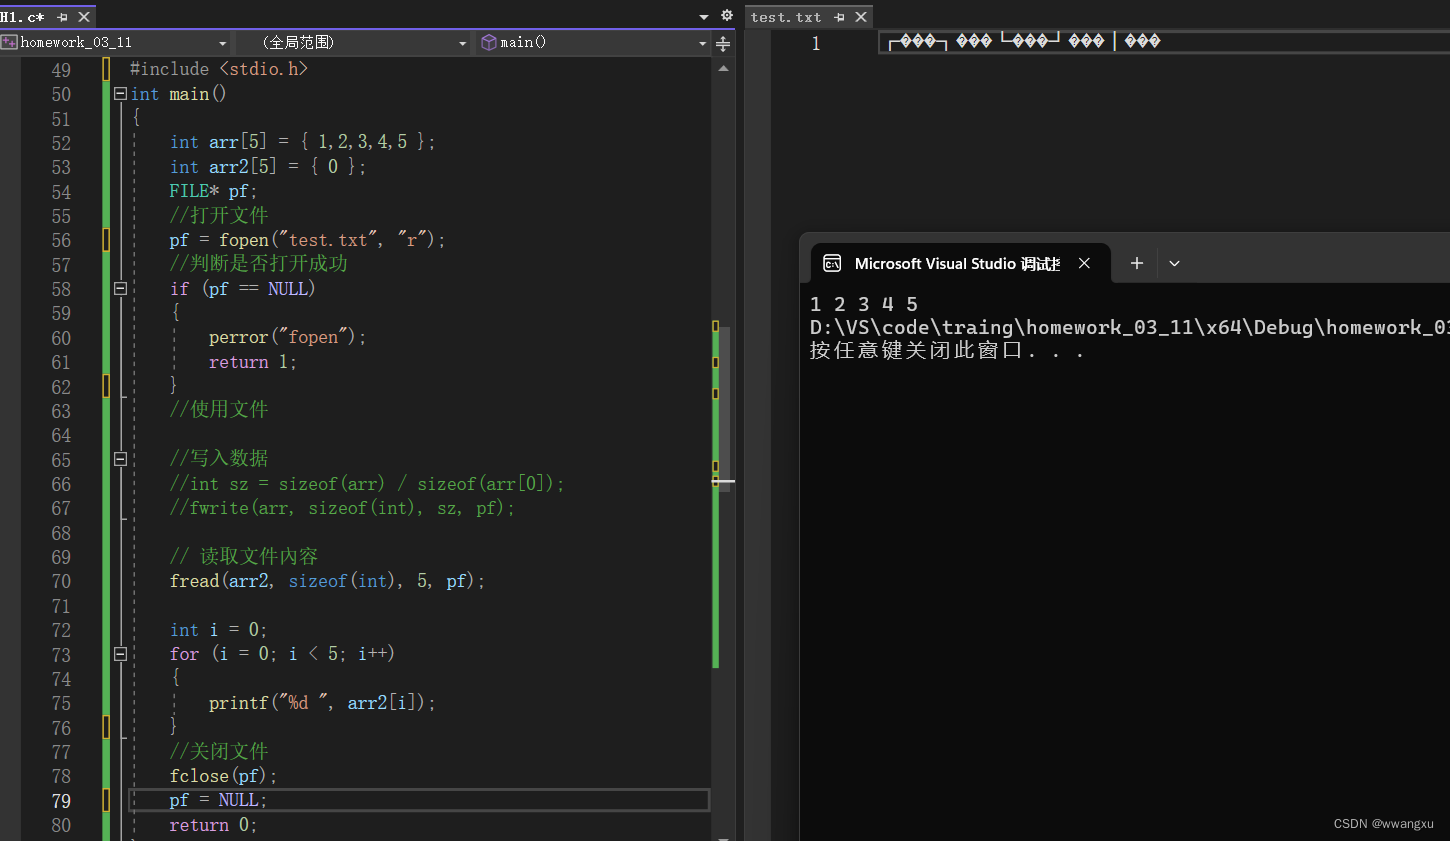Click the 按任意键关闭此窗口 console message

tap(947, 351)
